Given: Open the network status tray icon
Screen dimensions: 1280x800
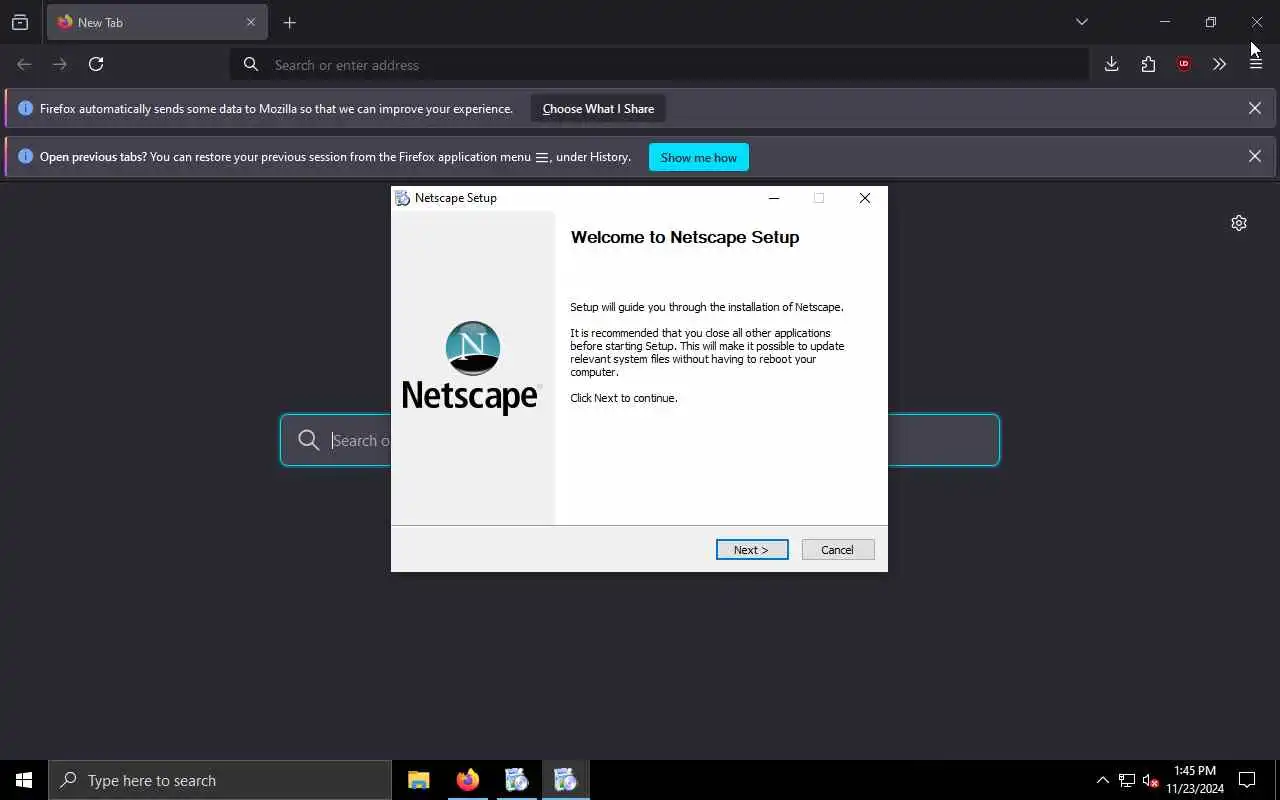Looking at the screenshot, I should 1127,780.
